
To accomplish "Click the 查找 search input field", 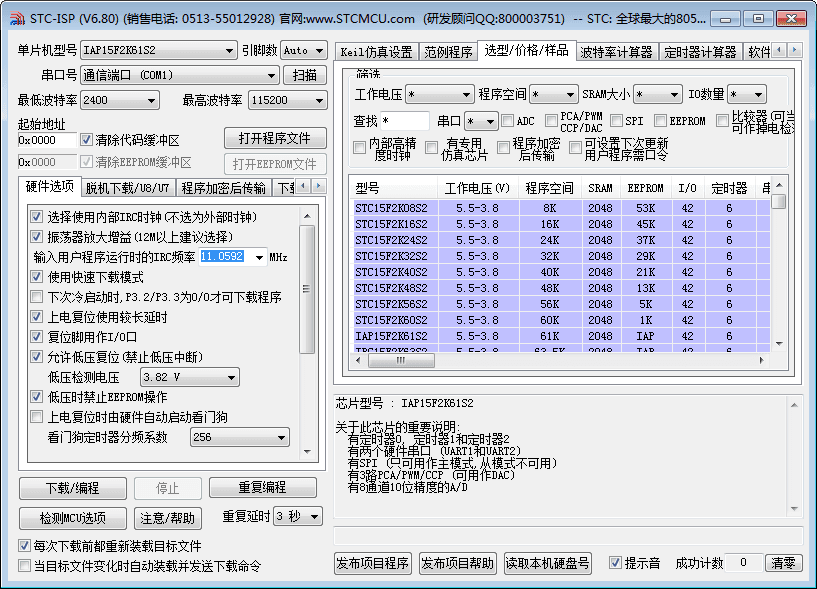I will 405,121.
